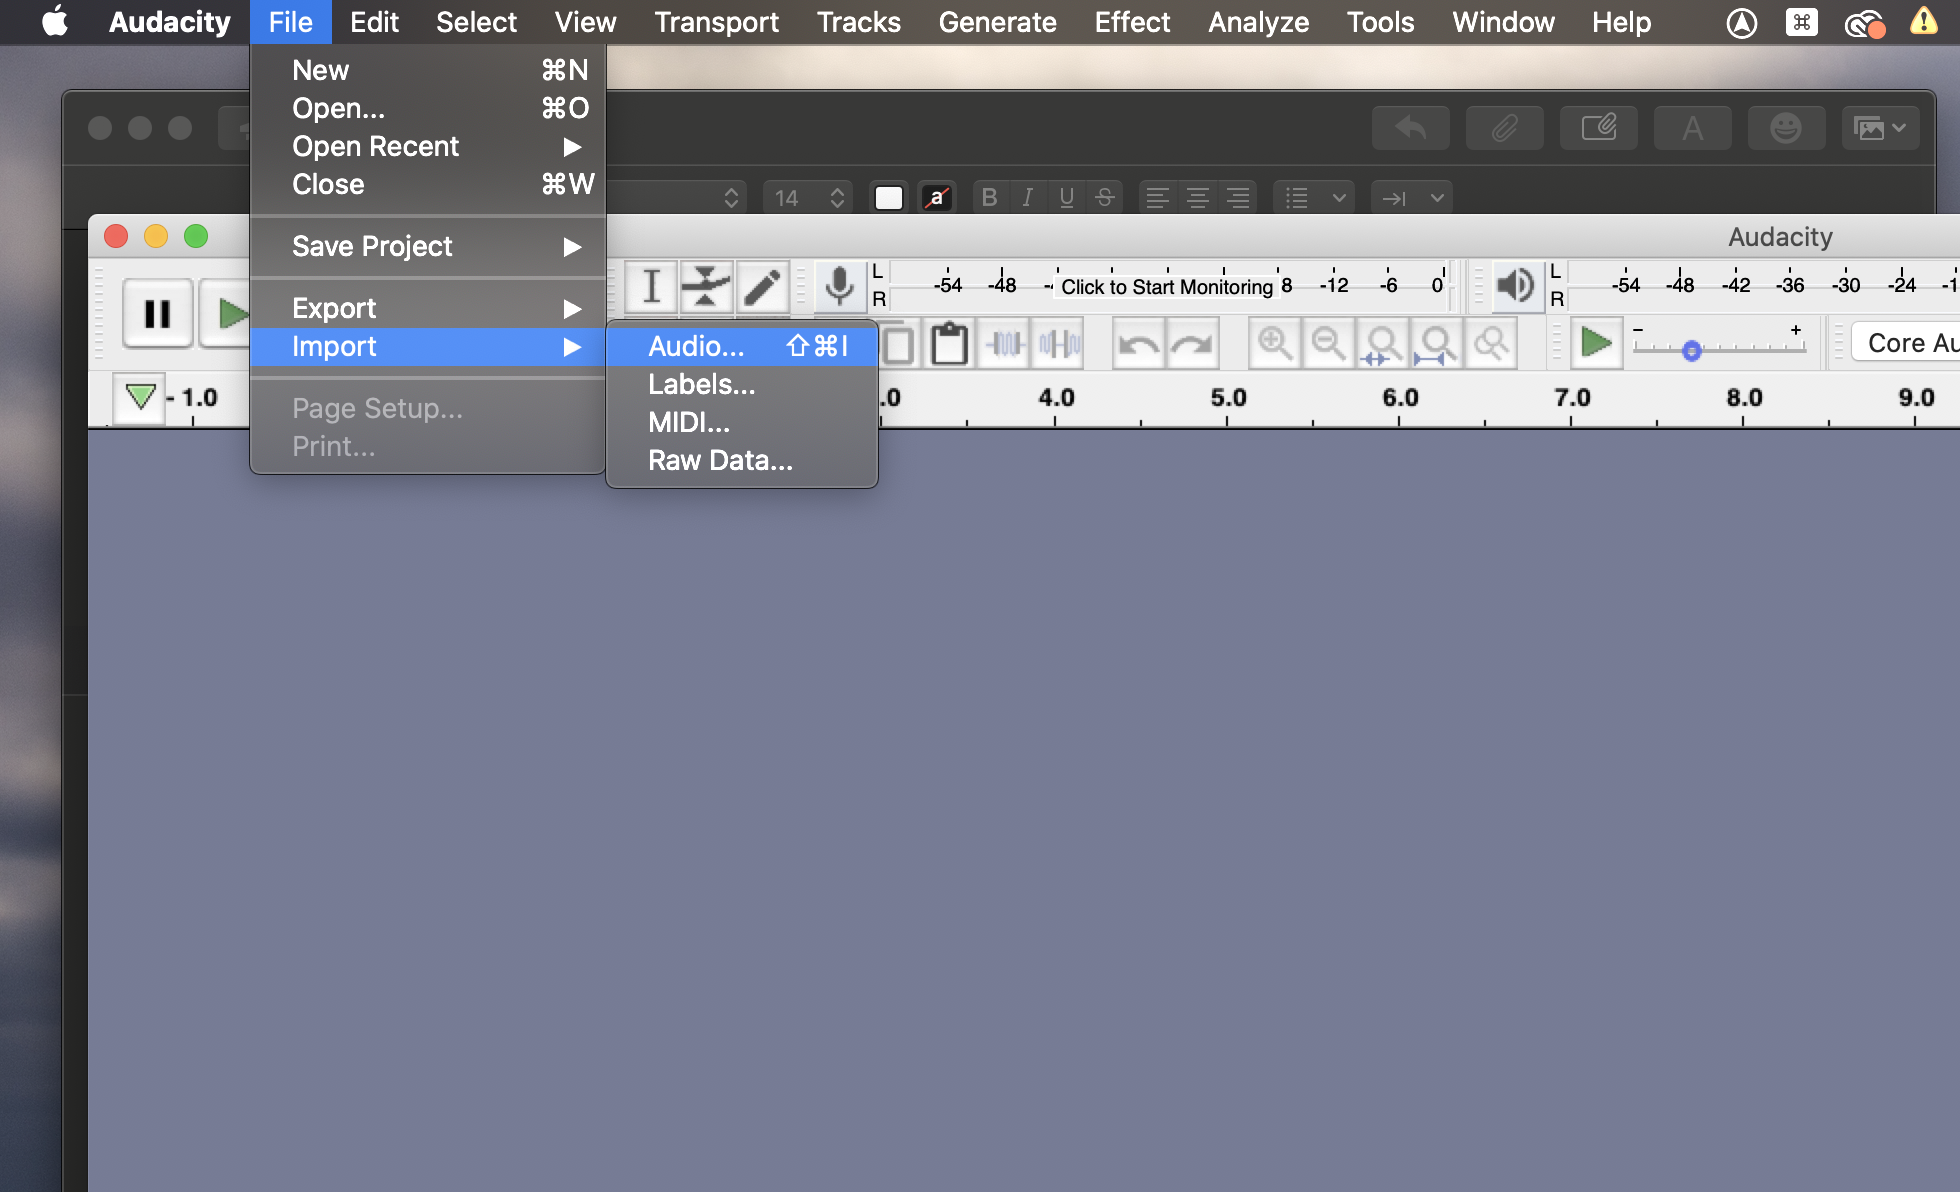Select New in the File menu

[x=428, y=70]
